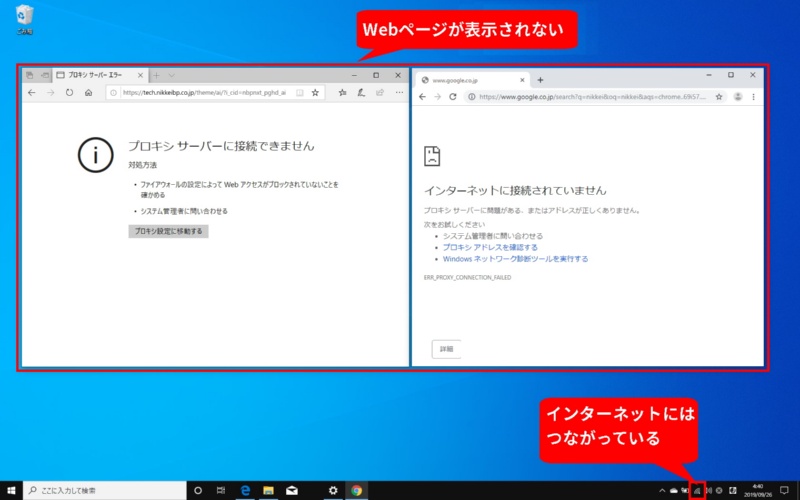This screenshot has height=500, width=800.
Task: Click Windows ネットワーク診断ツールを実行する link
Action: (x=515, y=258)
